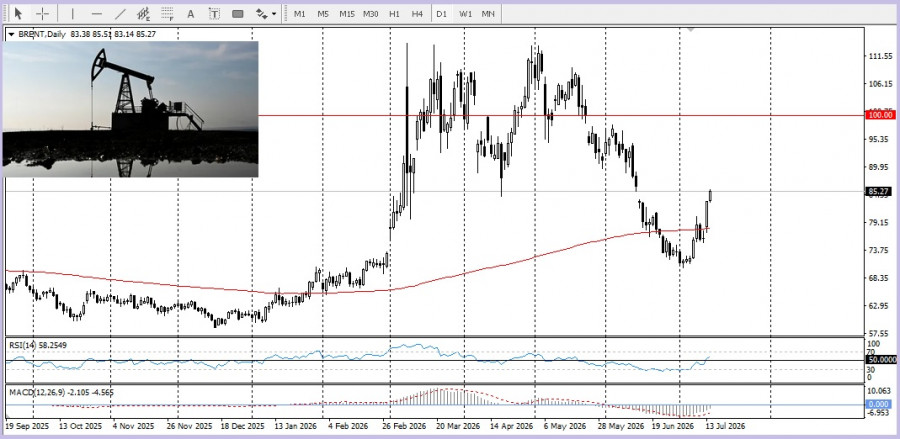This screenshot has height=439, width=900.
Task: Switch chart to D1 timeframe
Action: tap(441, 14)
